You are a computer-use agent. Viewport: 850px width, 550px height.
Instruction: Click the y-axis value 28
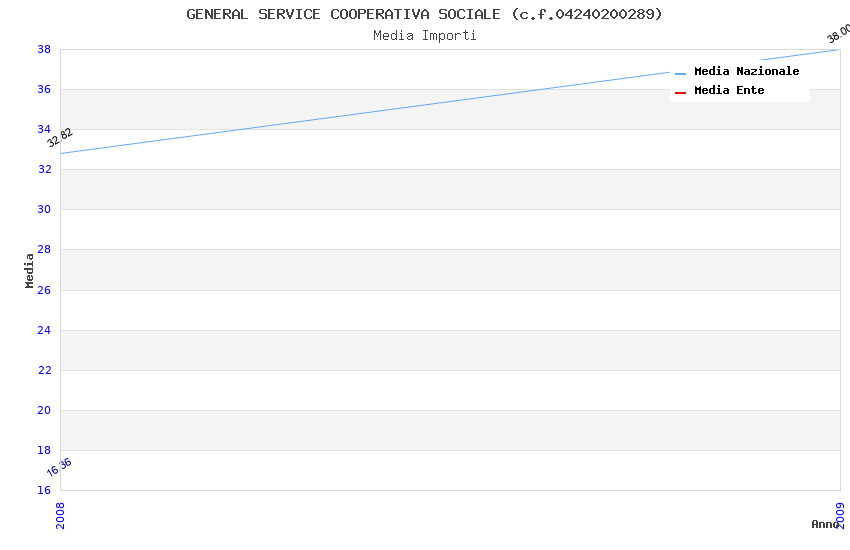(x=44, y=250)
